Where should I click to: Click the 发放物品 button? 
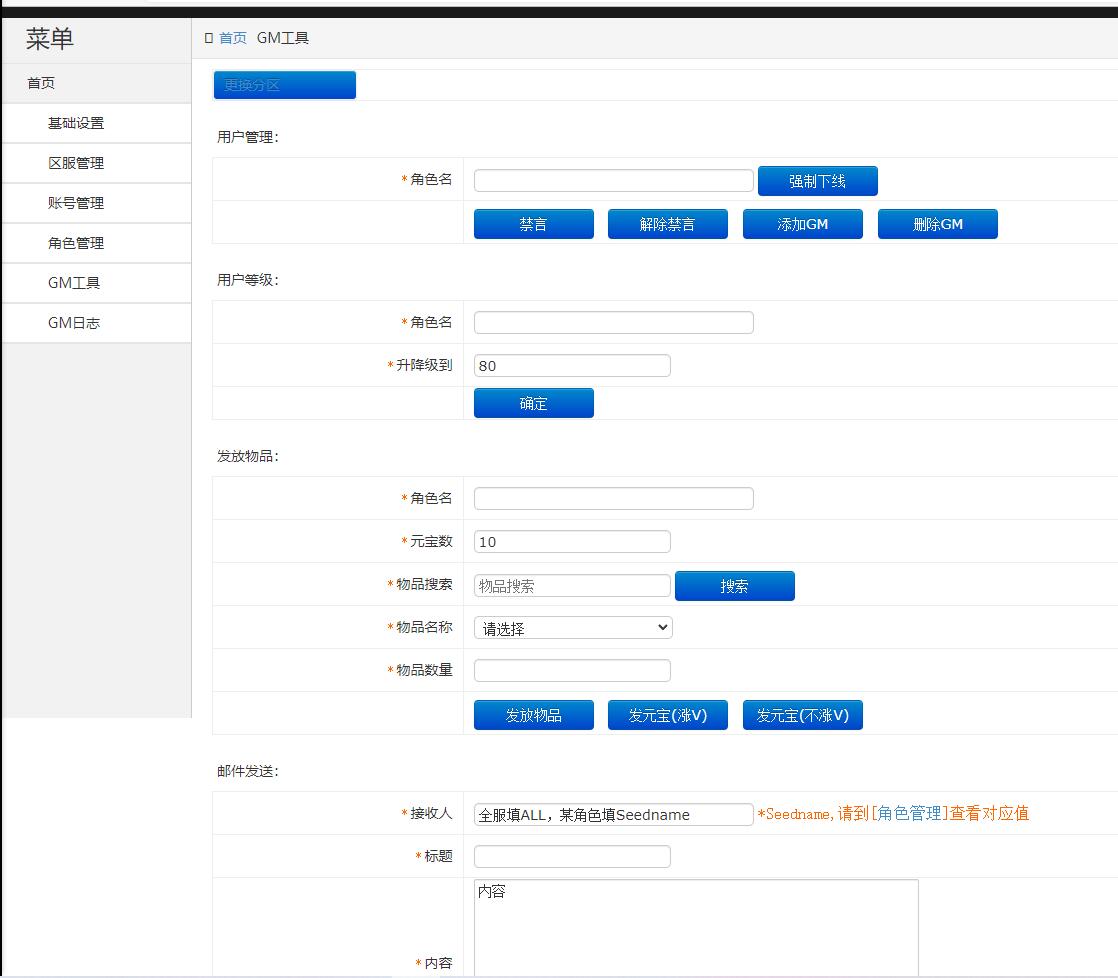click(x=533, y=714)
